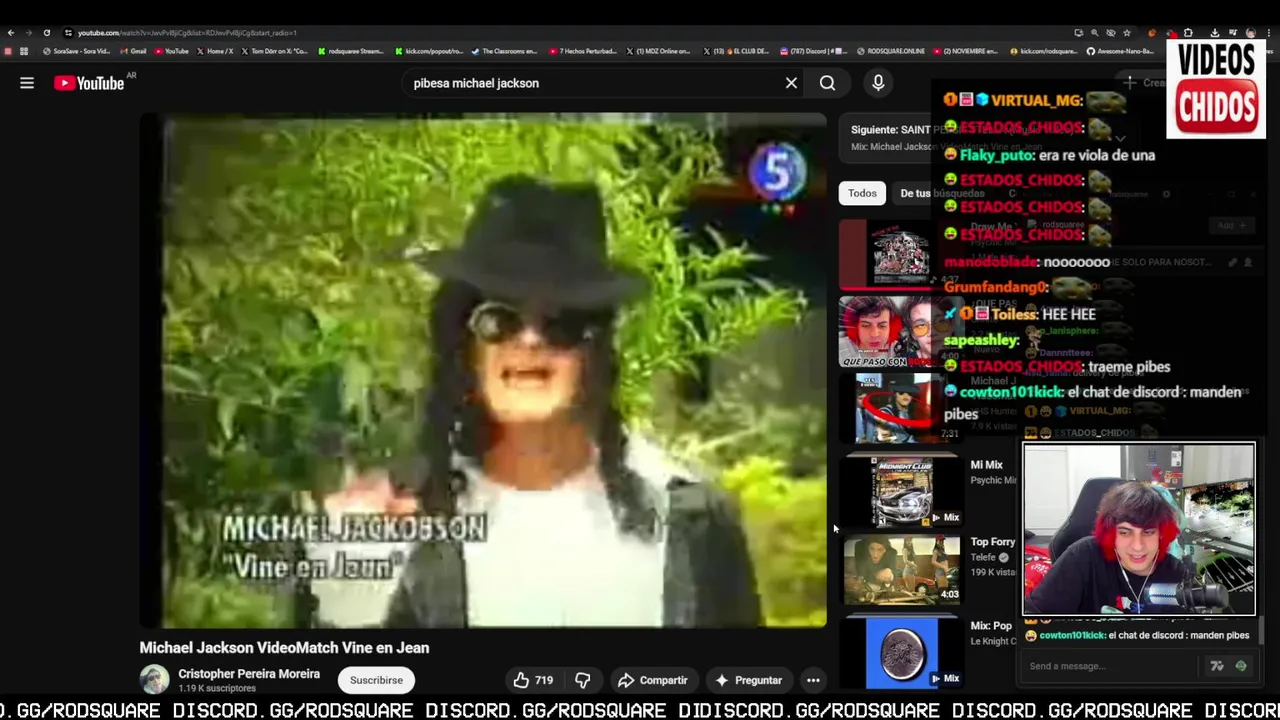1280x720 pixels.
Task: Click the browser address bar URL
Action: click(187, 33)
